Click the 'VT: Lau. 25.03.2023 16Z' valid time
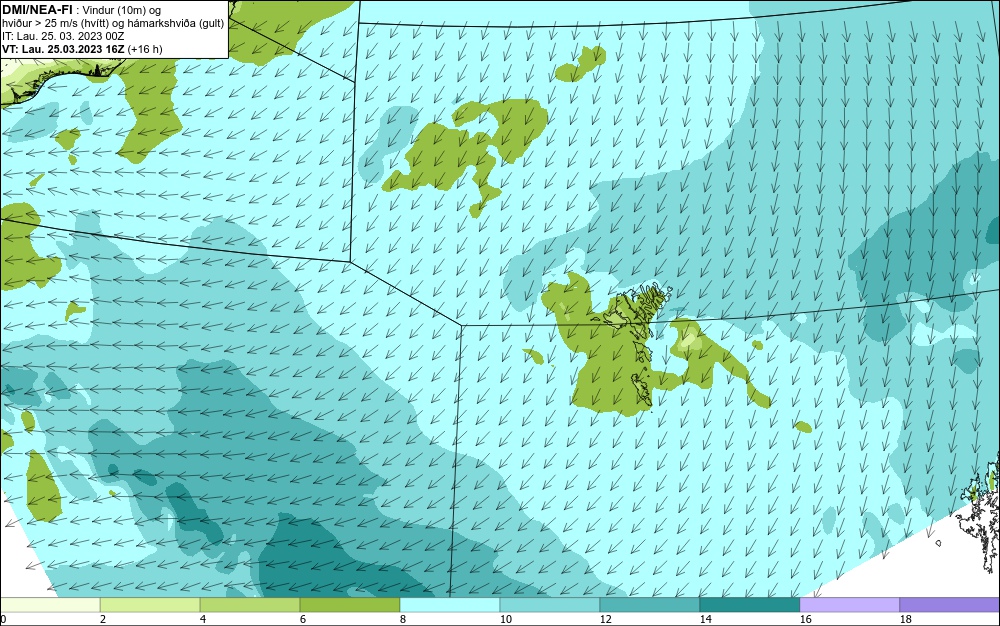This screenshot has width=1000, height=626. pos(64,49)
